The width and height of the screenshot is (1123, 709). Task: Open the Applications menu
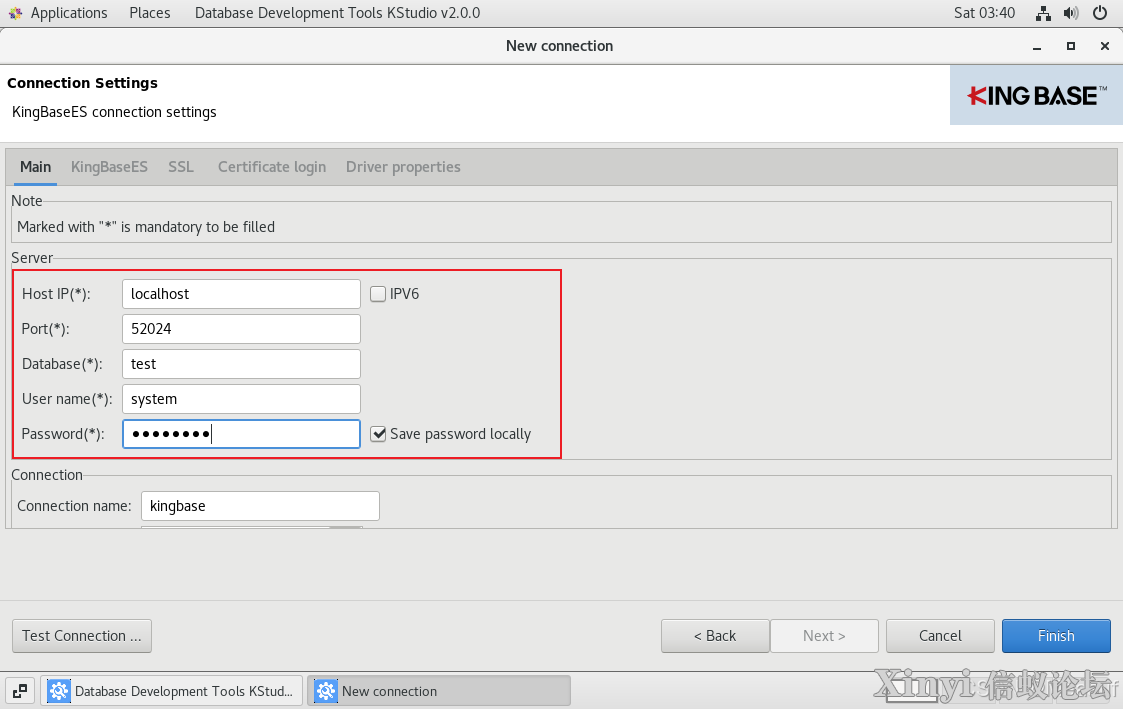(69, 13)
